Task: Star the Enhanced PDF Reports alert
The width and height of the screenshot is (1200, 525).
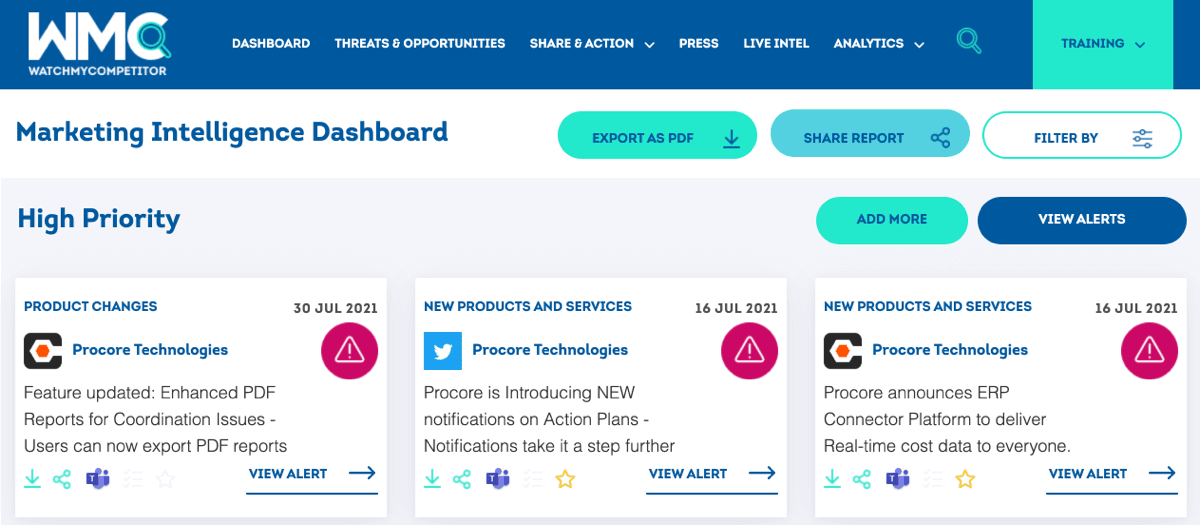Action: [165, 479]
